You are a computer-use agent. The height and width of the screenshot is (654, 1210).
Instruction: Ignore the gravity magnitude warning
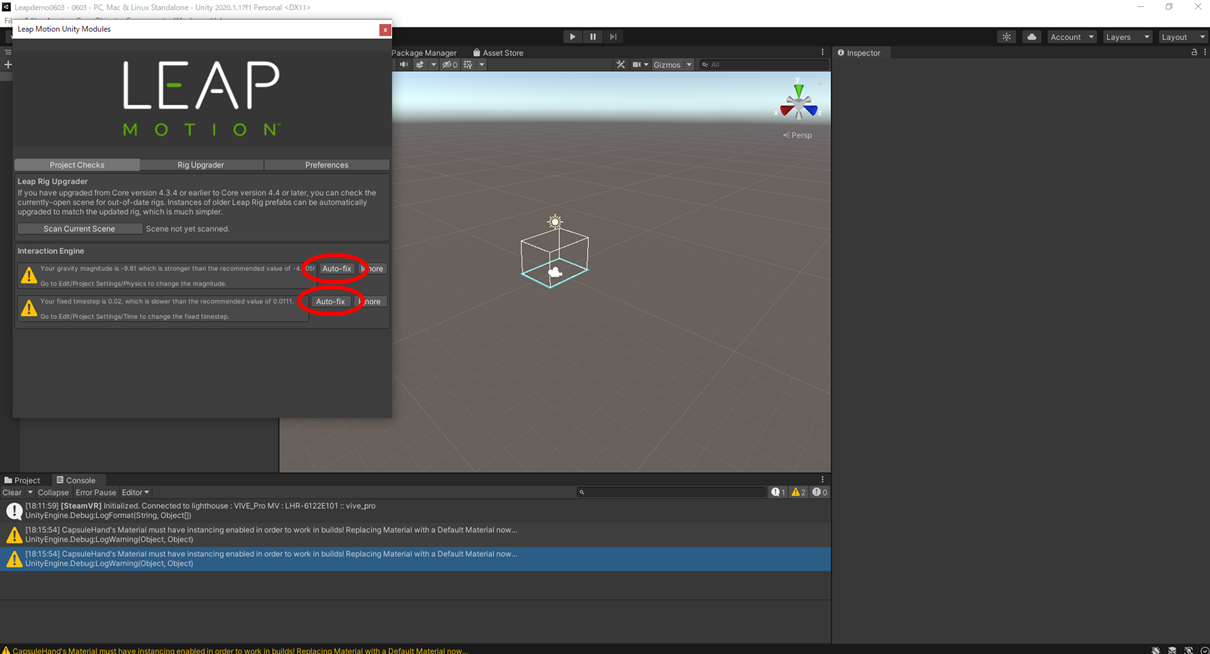click(x=372, y=269)
